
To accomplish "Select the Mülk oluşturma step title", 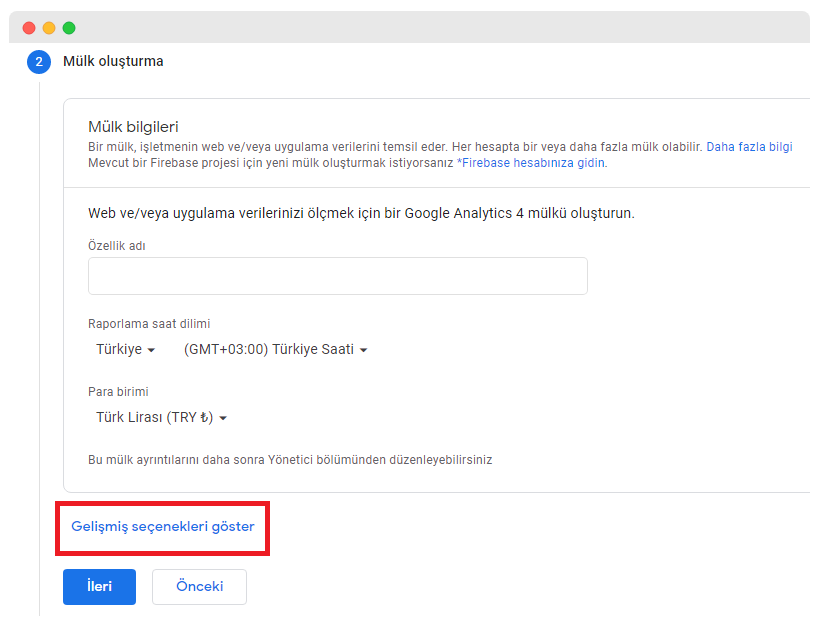I will [113, 62].
